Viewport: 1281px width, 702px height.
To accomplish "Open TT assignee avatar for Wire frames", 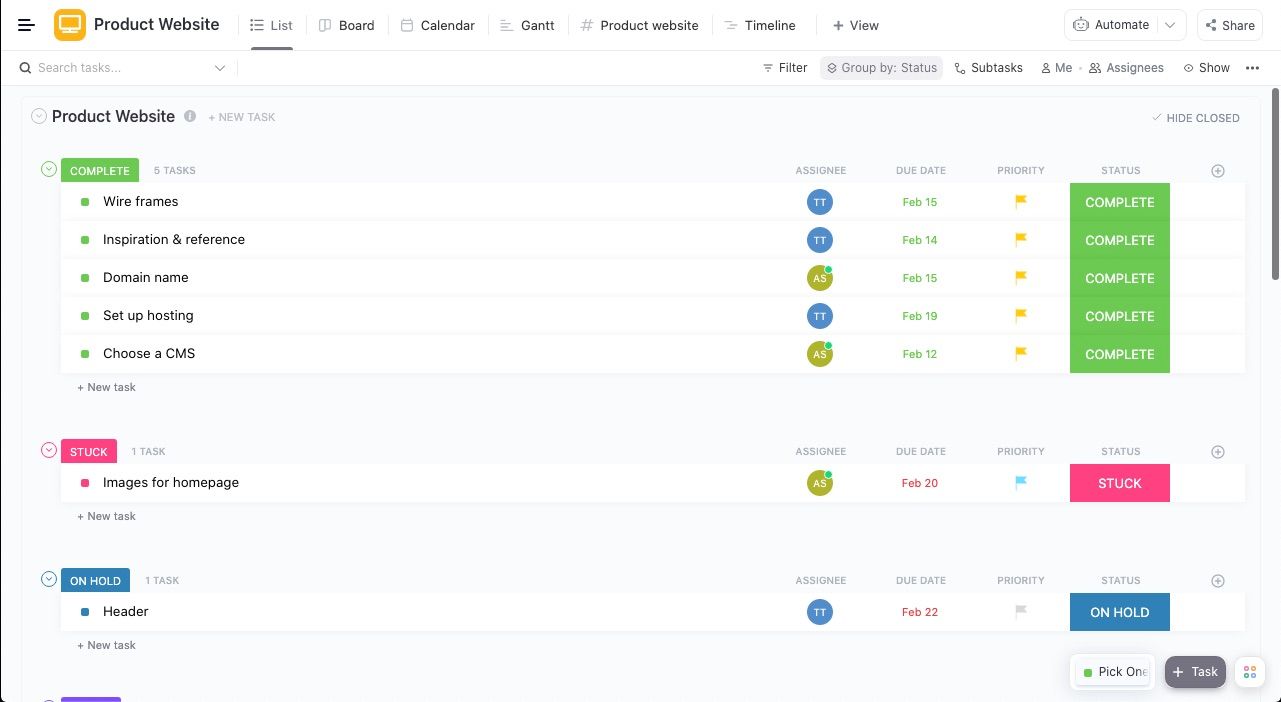I will coord(820,202).
